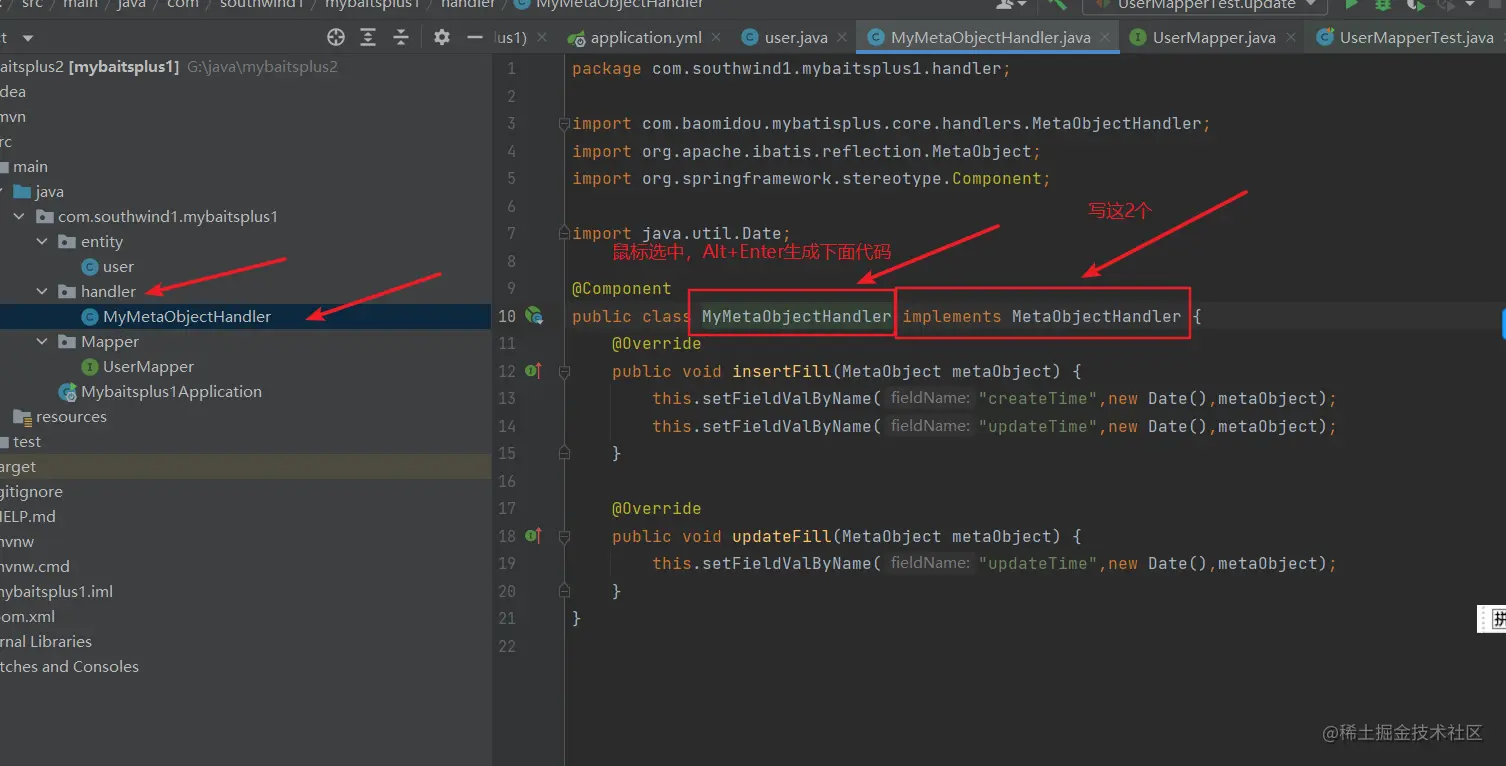Fold the import block at line 3
Screen dimensions: 1506x766
pos(564,124)
